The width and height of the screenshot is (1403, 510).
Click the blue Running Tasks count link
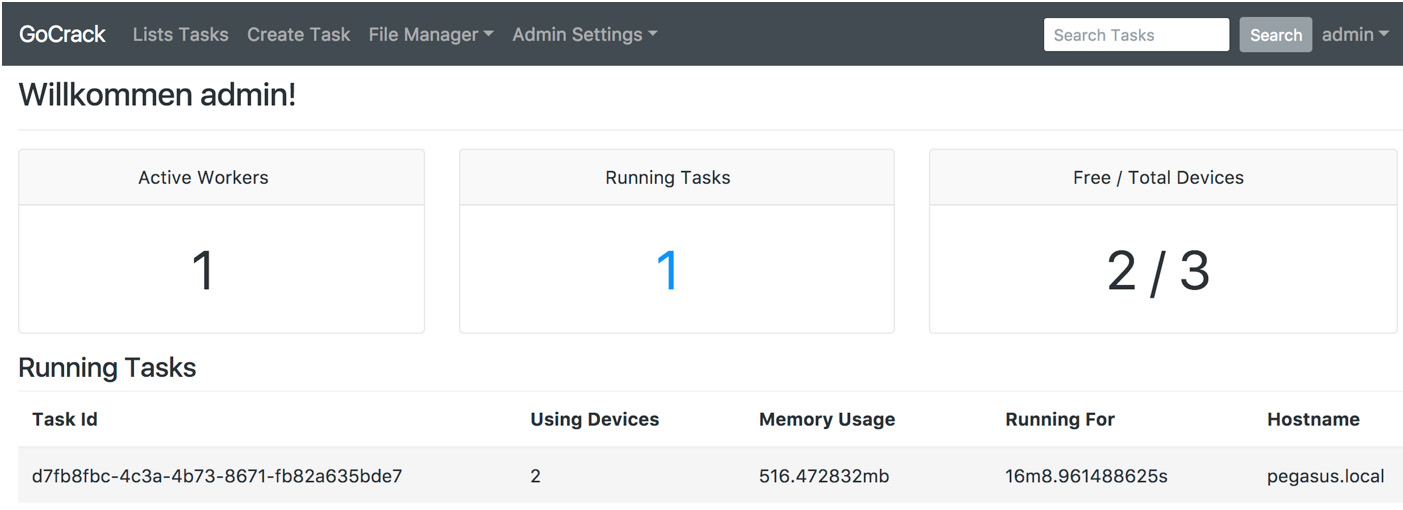click(667, 271)
